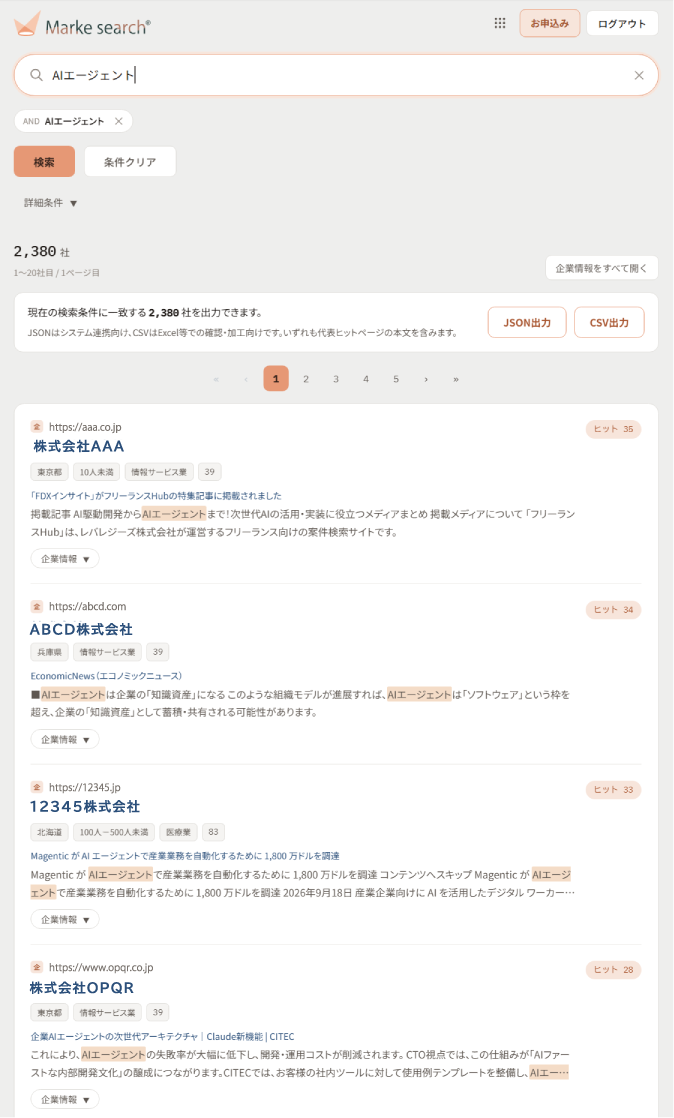The image size is (674, 1118).
Task: Open the ABCD株式会社 company link
Action: click(81, 630)
